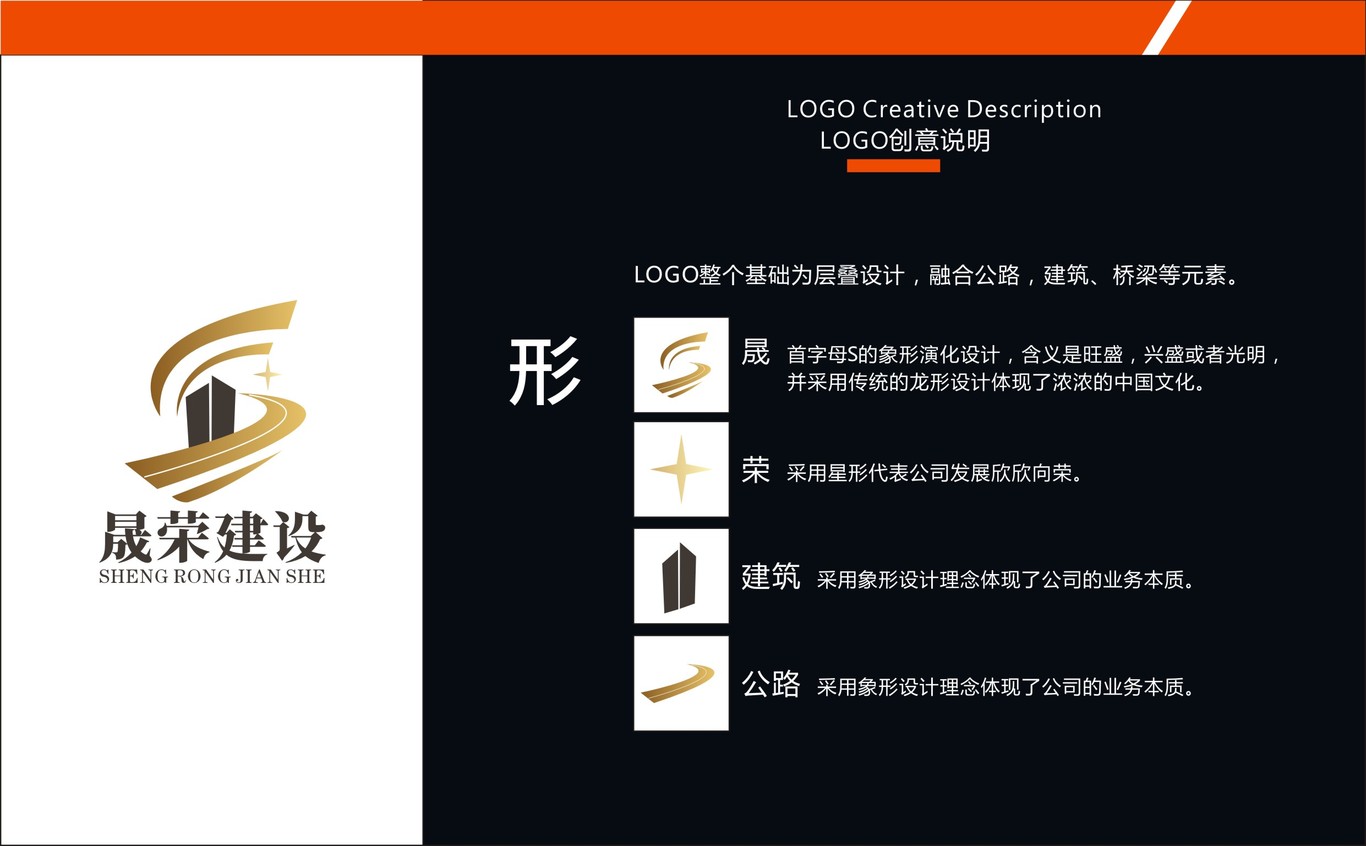Select the gold star thumbnail beside 荣
Screen dimensions: 1366x846
681,469
